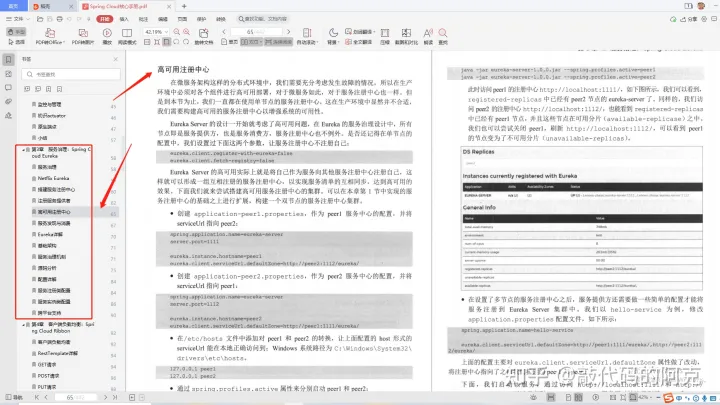Toggle Continuous reading mode
The height and width of the screenshot is (405, 720).
coord(279,42)
